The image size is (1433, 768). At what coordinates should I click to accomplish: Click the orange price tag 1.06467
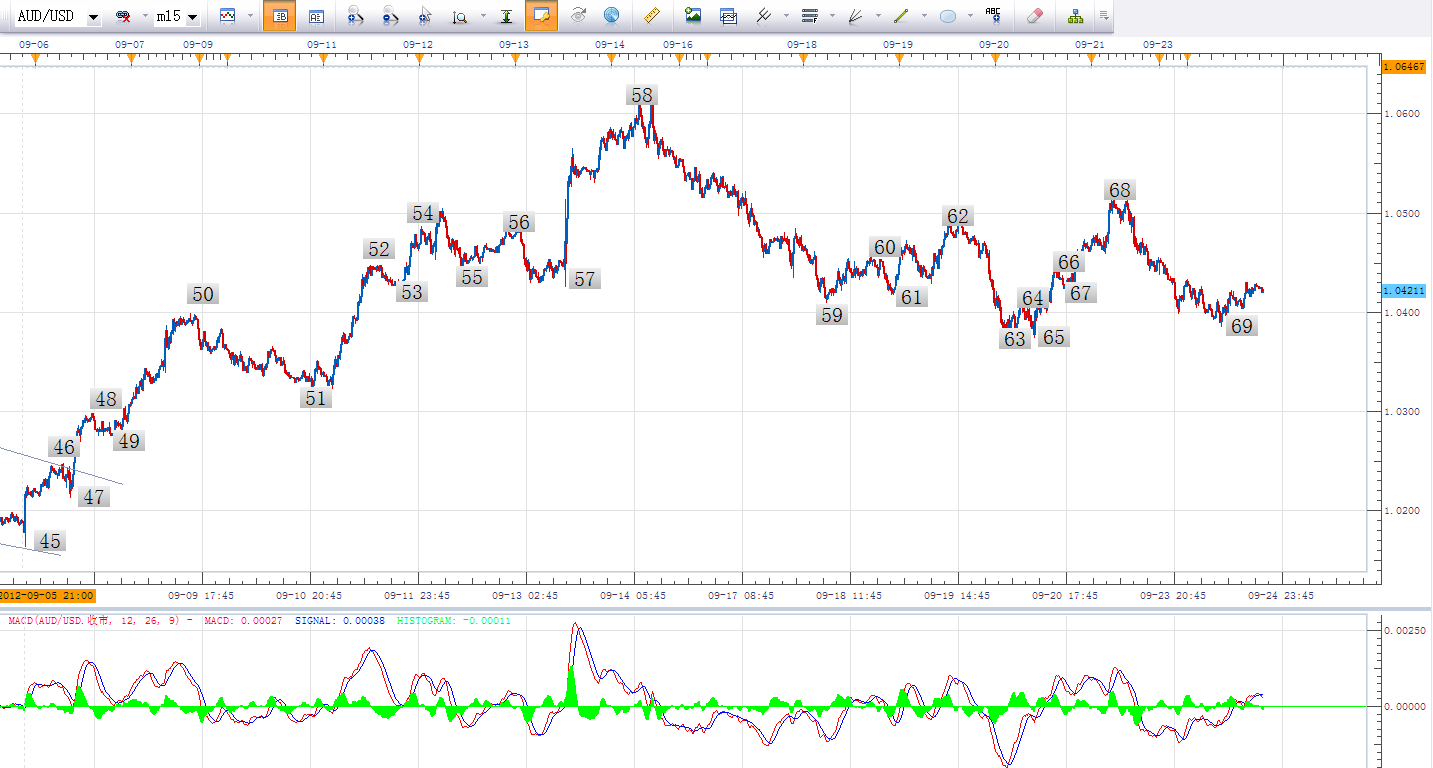tap(1404, 66)
